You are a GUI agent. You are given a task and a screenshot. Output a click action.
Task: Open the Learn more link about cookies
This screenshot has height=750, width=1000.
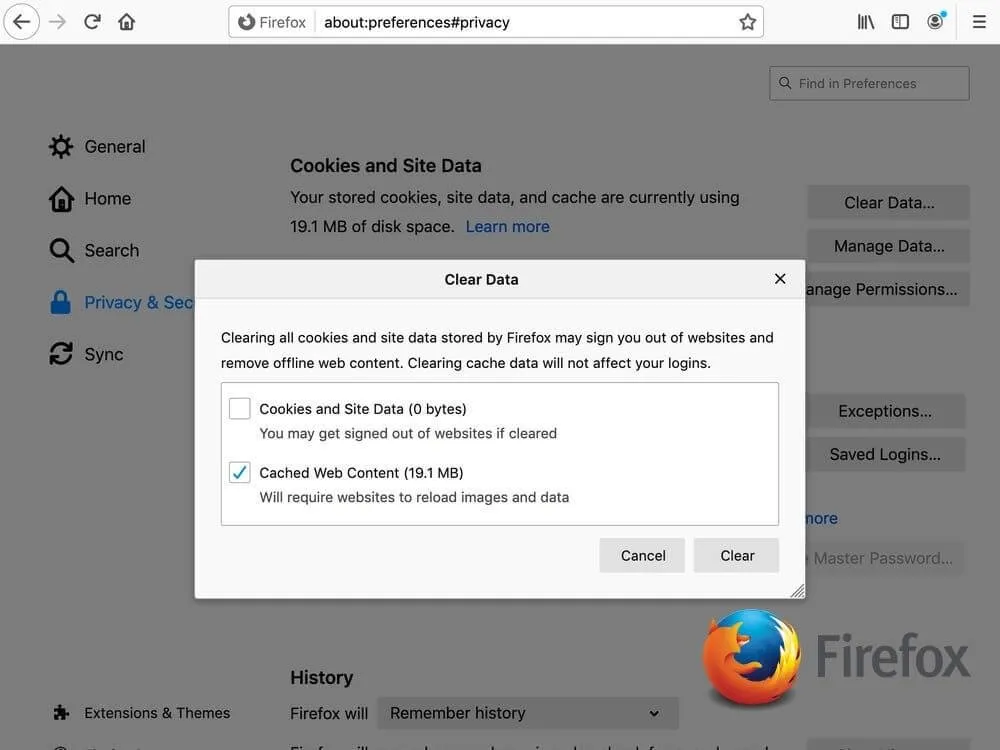click(x=507, y=227)
